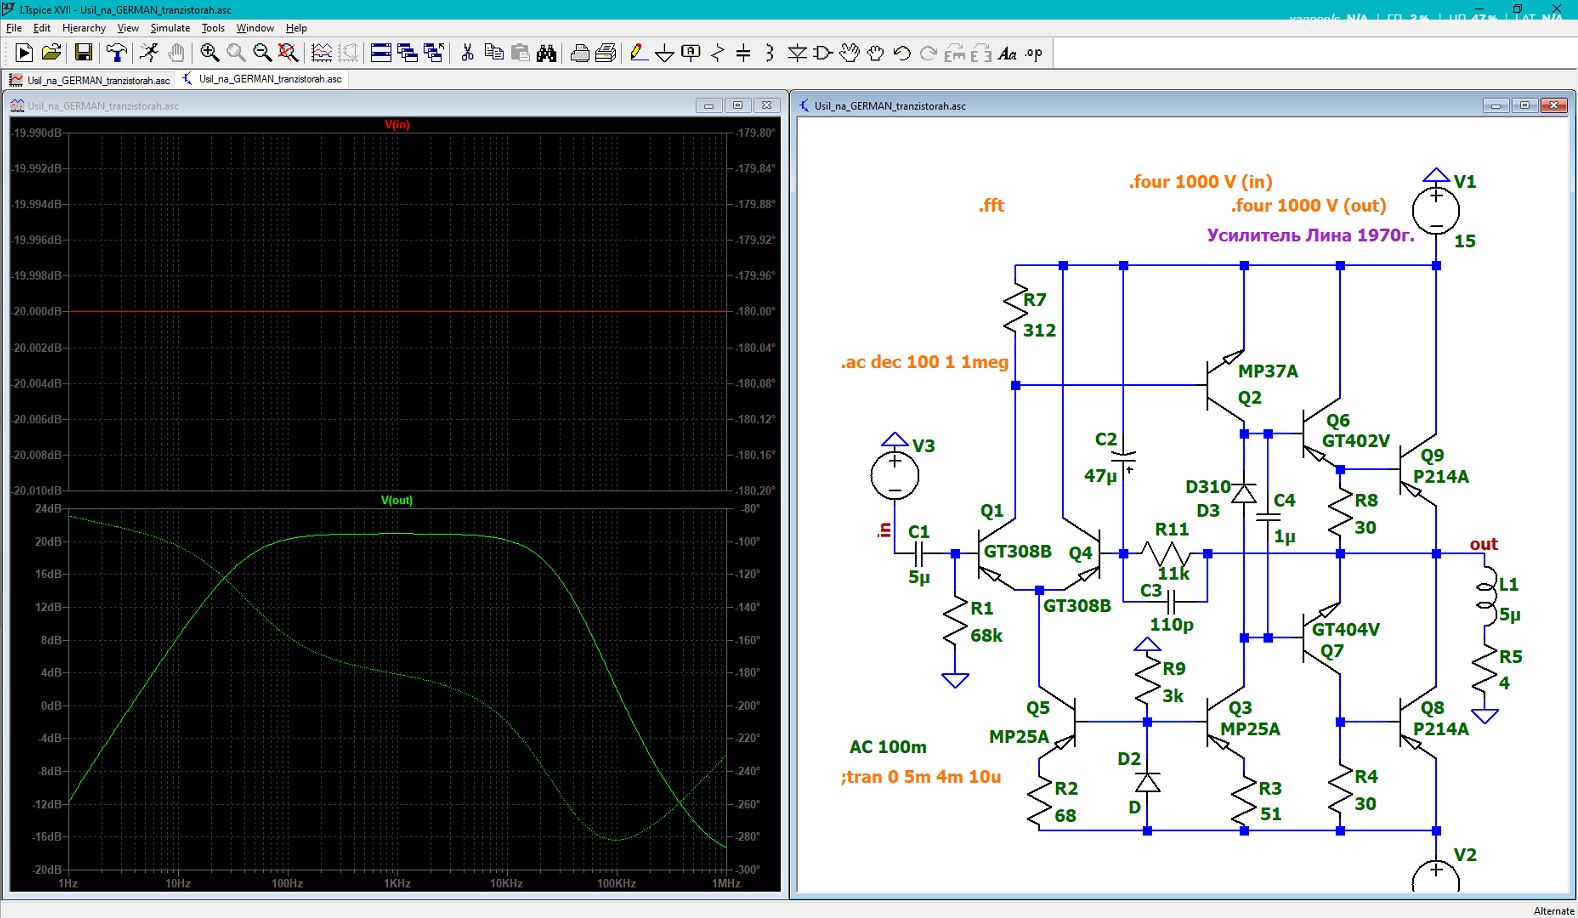Select the Component gate tool
Image resolution: width=1578 pixels, height=918 pixels.
[823, 53]
